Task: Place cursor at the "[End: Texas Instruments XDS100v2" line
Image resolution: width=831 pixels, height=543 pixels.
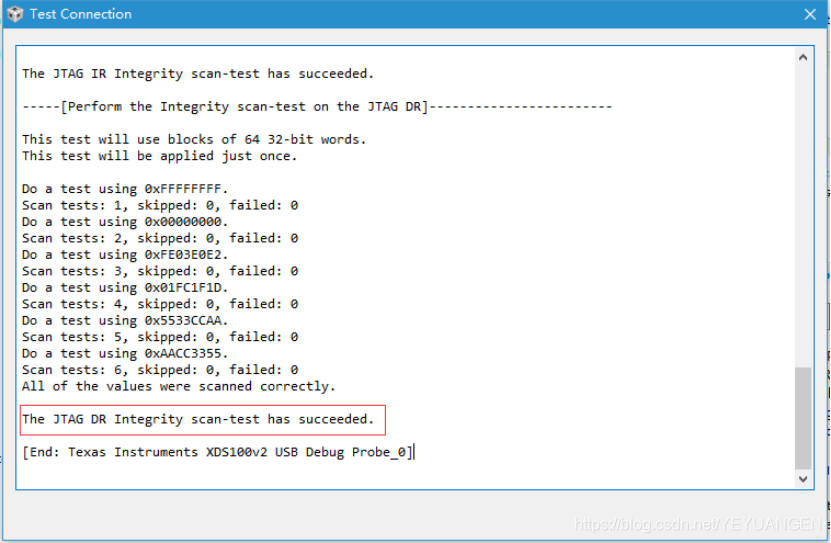Action: pyautogui.click(x=217, y=452)
